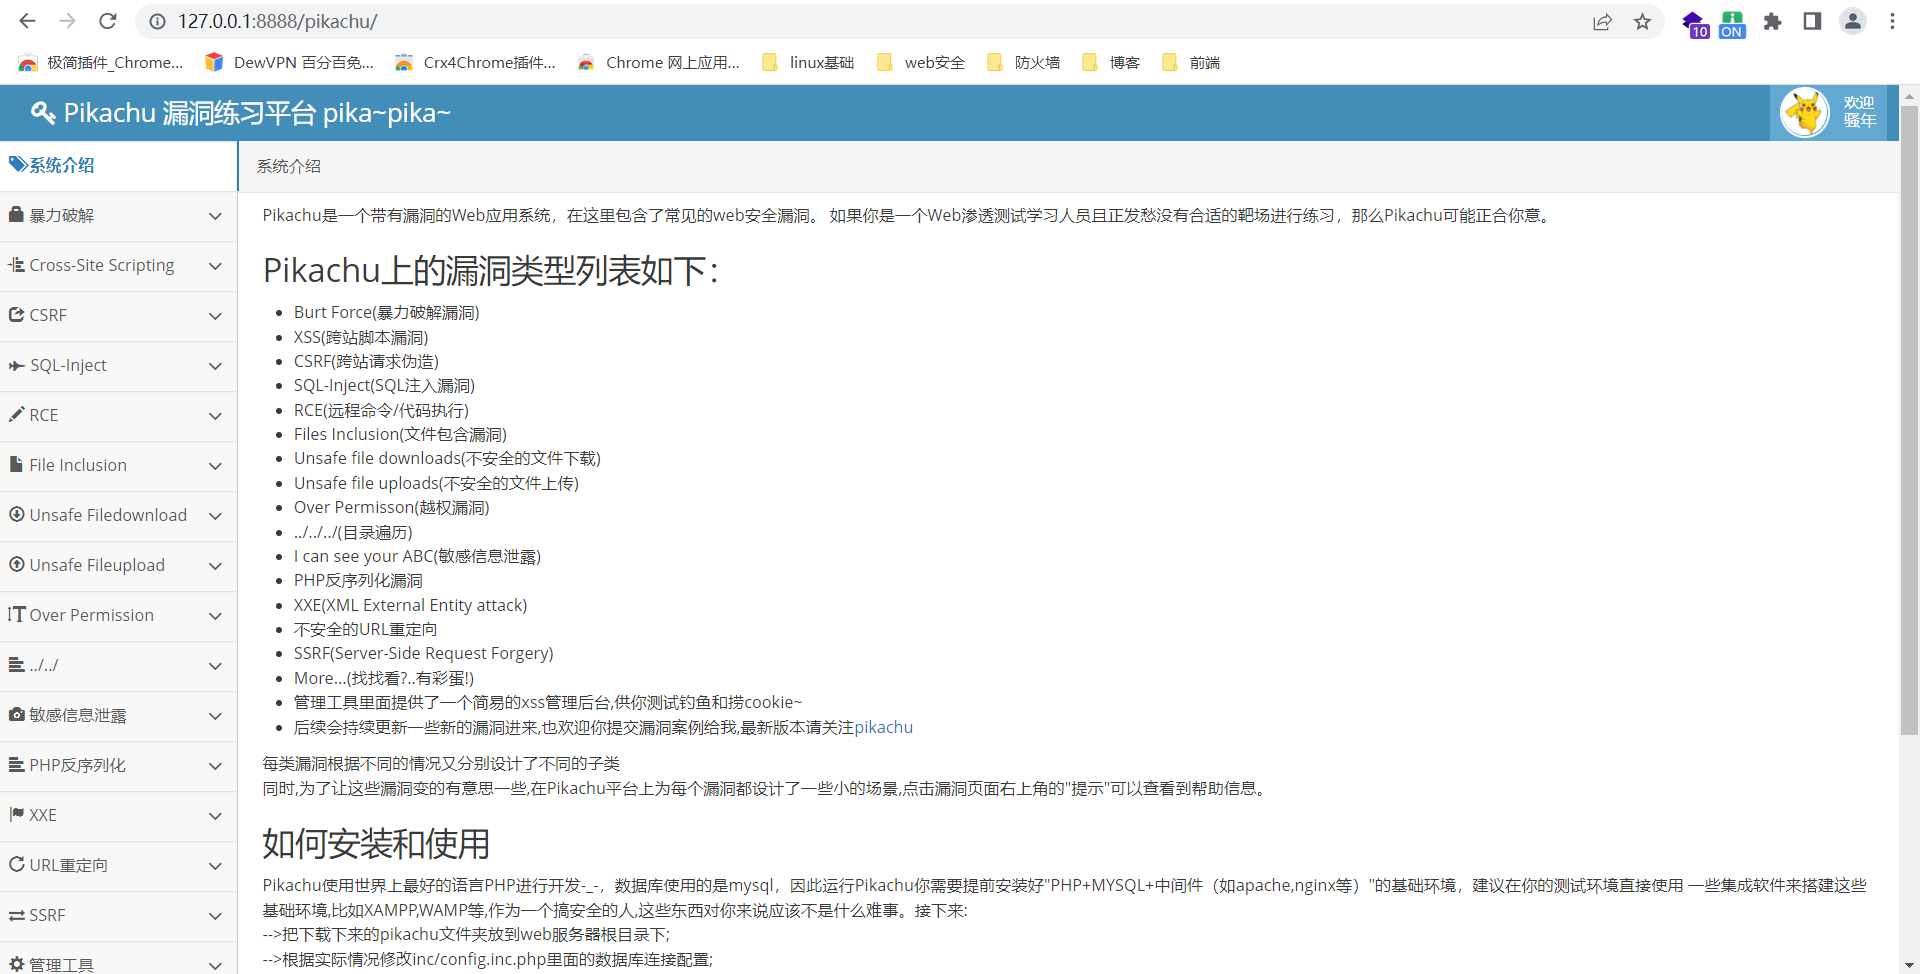Open the DewVPN bookmark
The width and height of the screenshot is (1920, 974).
pos(289,62)
